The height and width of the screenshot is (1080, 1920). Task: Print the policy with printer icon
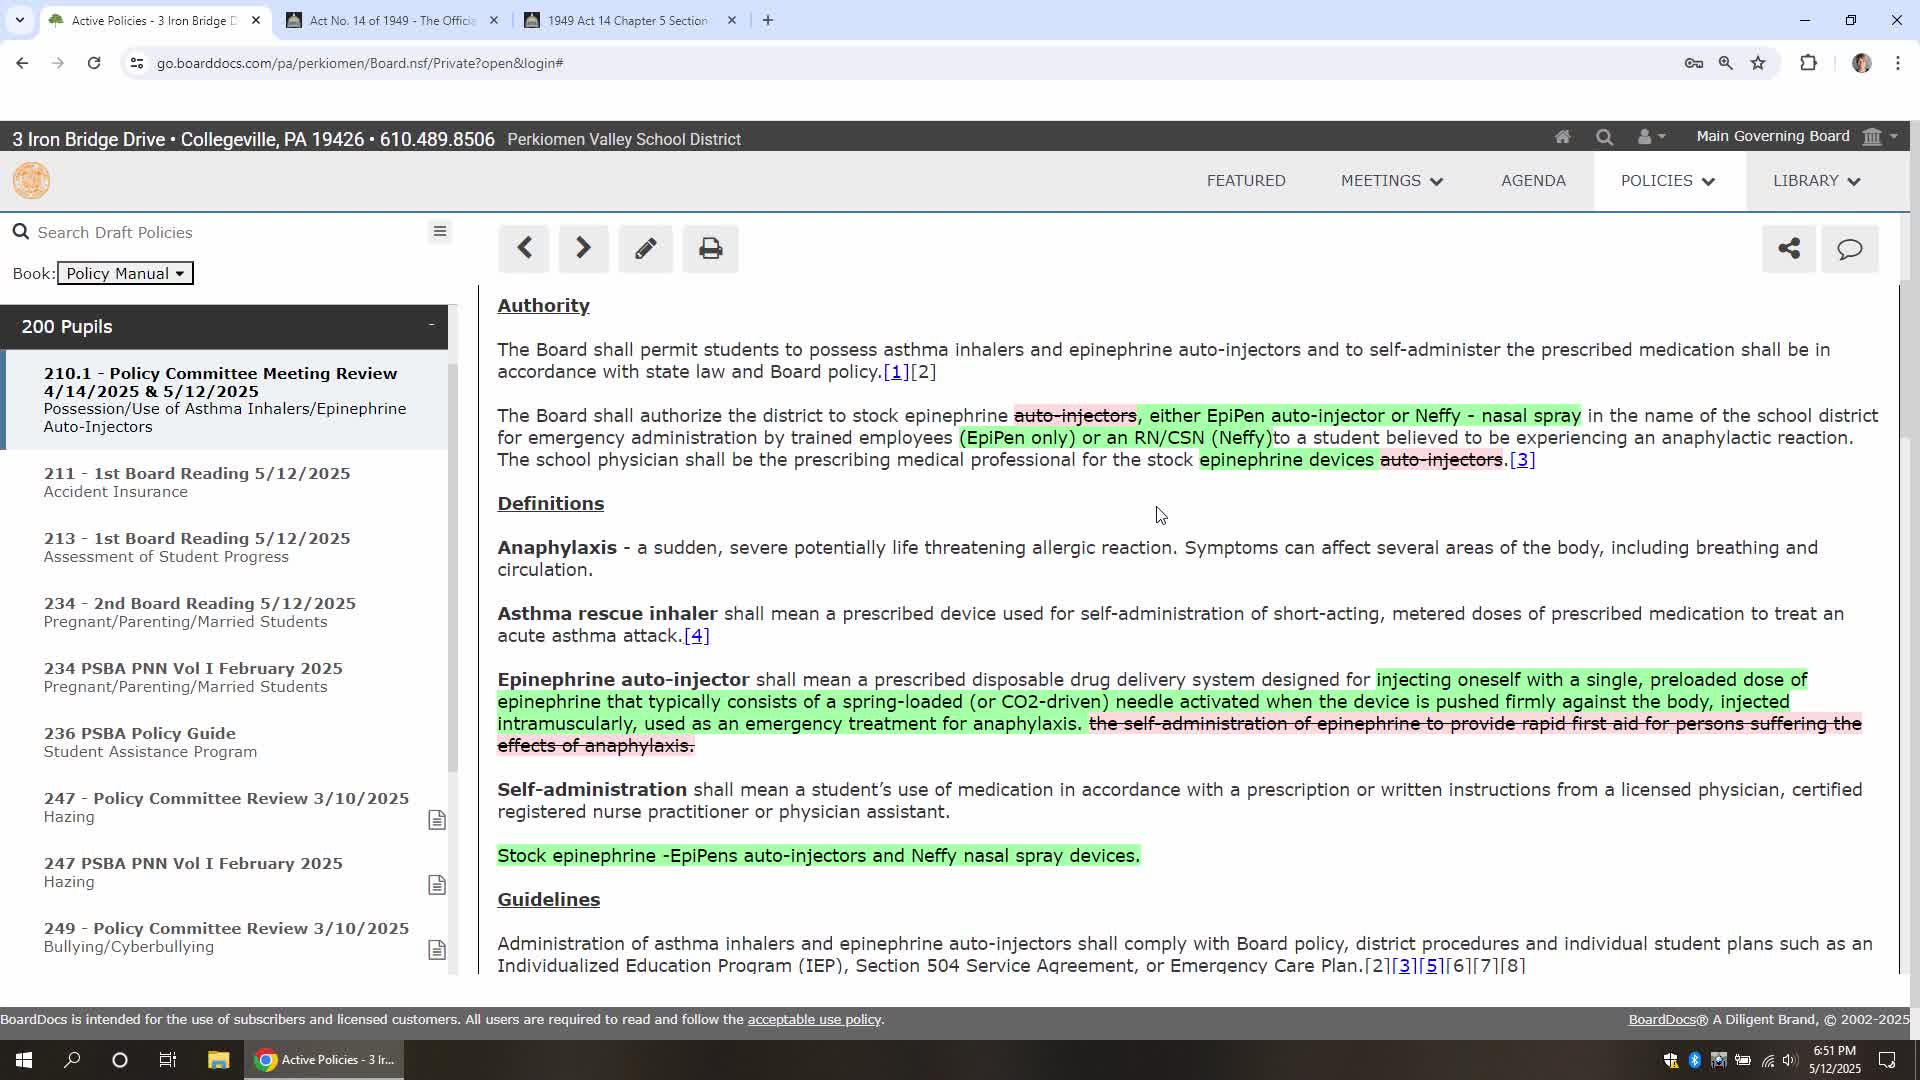(710, 248)
